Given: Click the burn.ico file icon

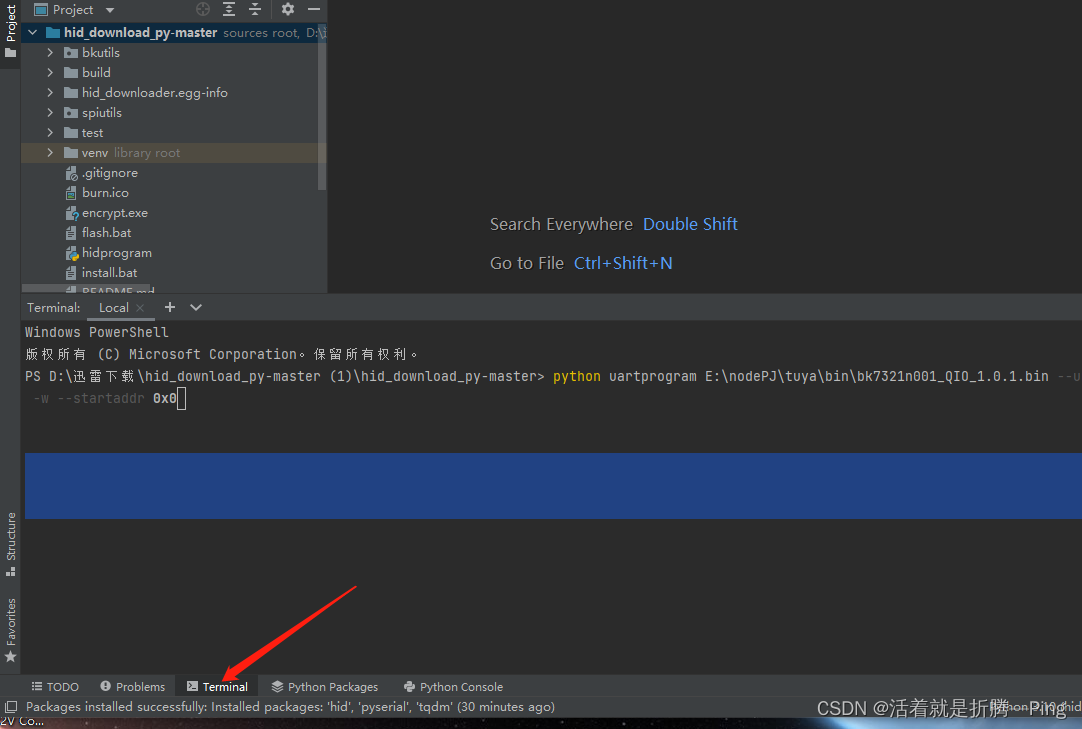Looking at the screenshot, I should [x=71, y=193].
